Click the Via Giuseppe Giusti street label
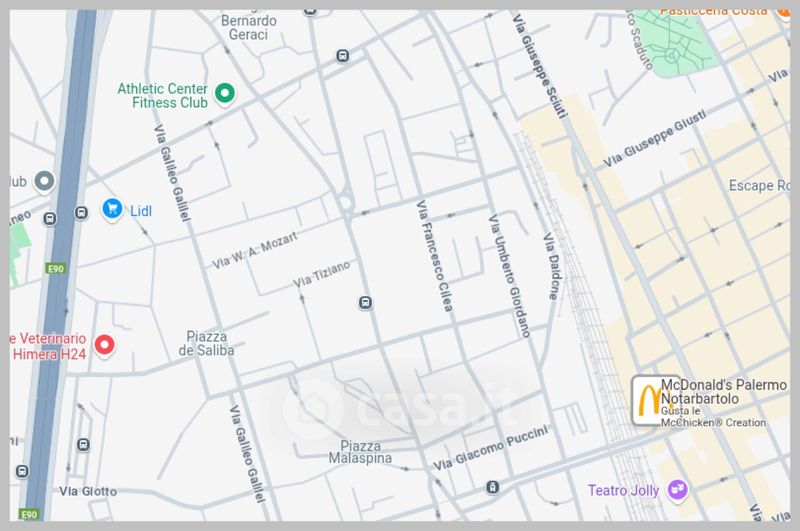The image size is (800, 531). pyautogui.click(x=655, y=138)
